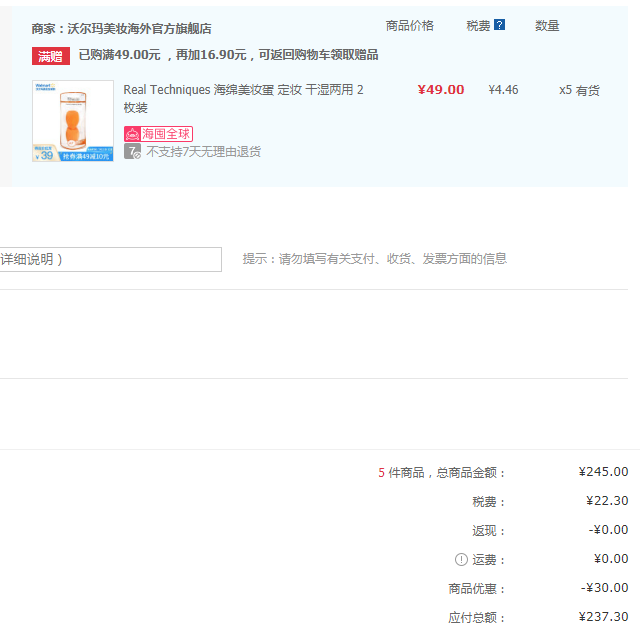Click the 税费 column header
Viewport: 640px width, 637px height.
point(478,26)
